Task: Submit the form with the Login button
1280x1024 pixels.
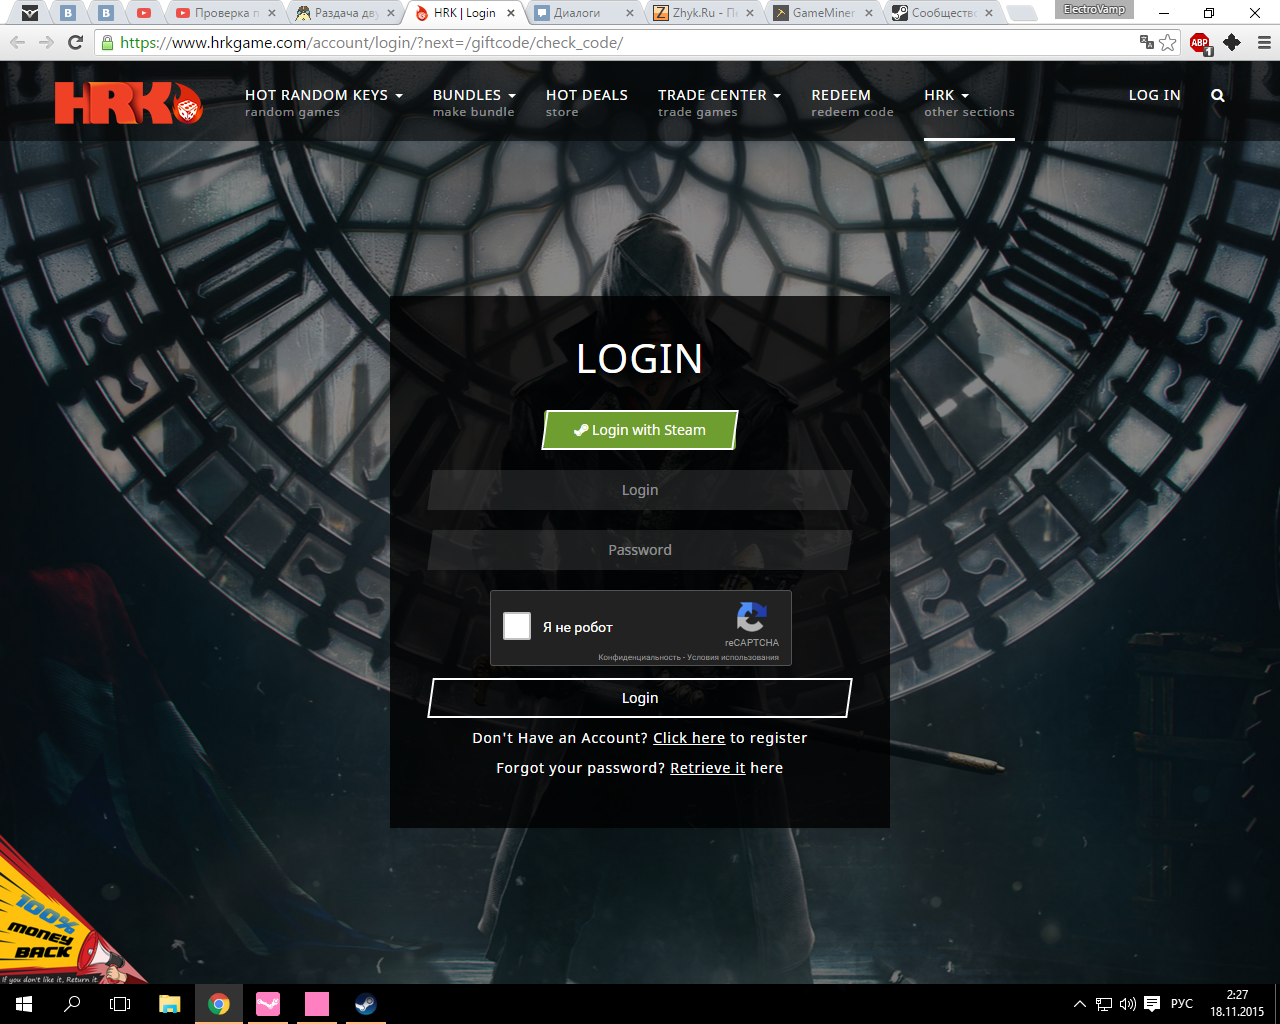Action: point(640,698)
